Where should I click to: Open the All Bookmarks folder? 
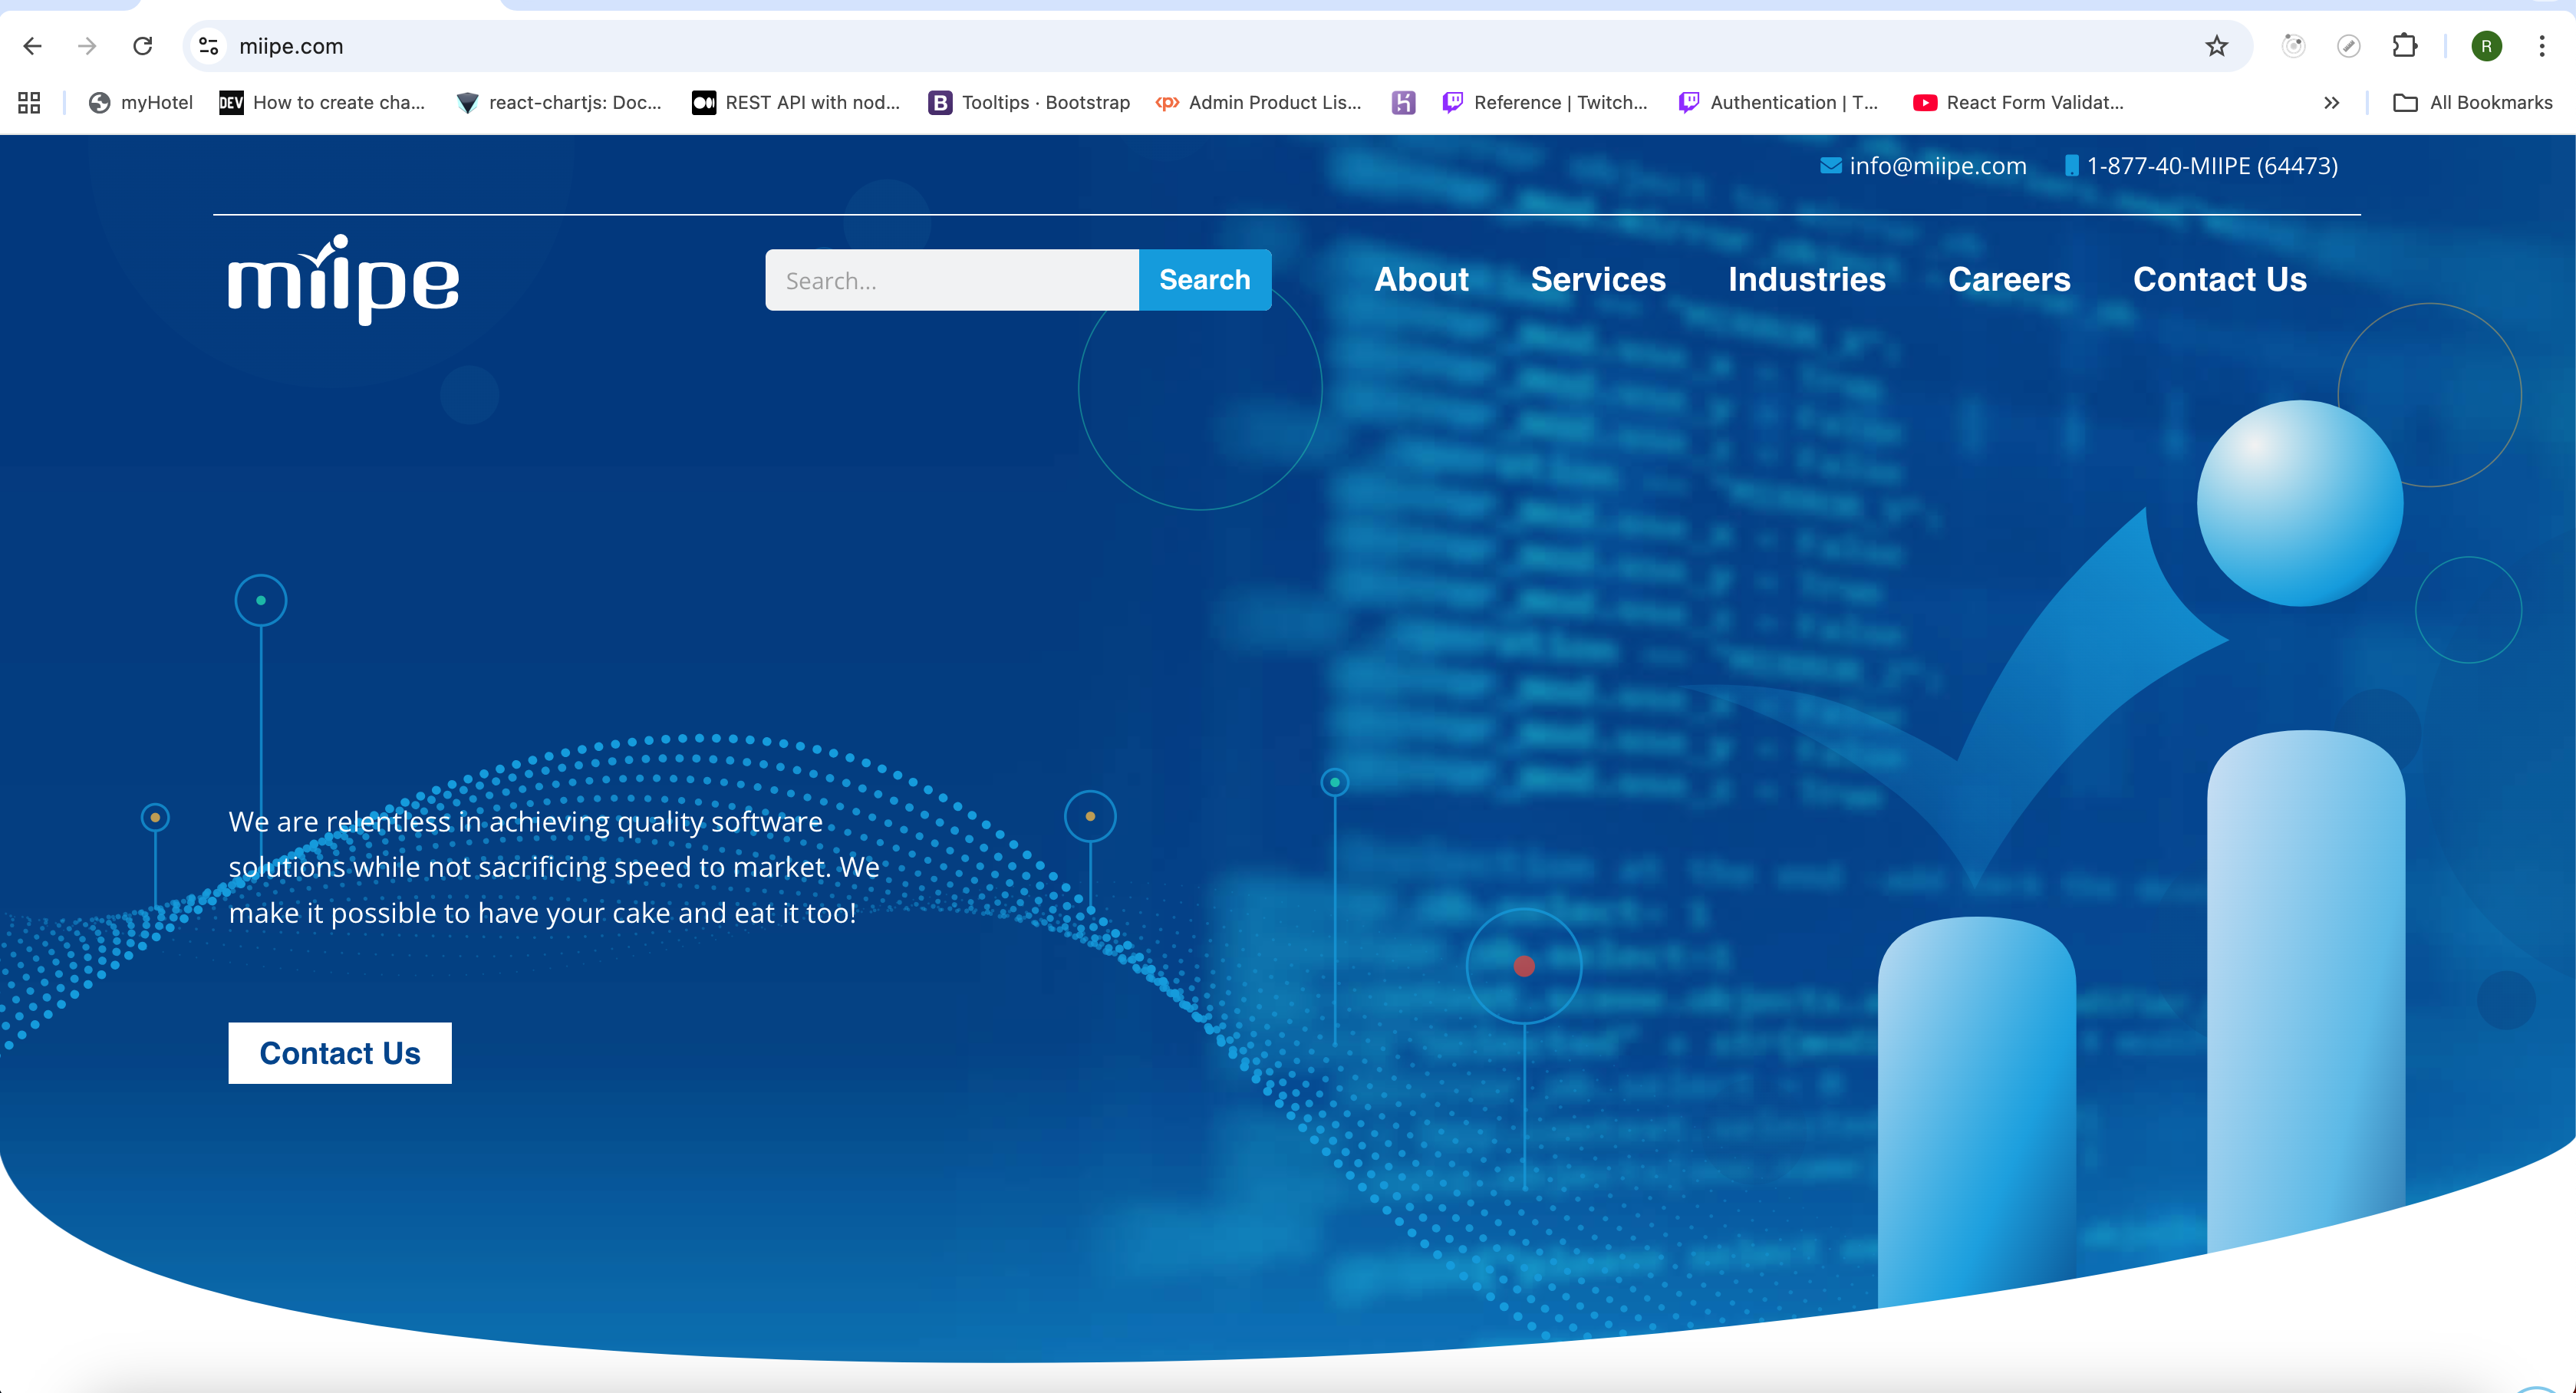2472,102
